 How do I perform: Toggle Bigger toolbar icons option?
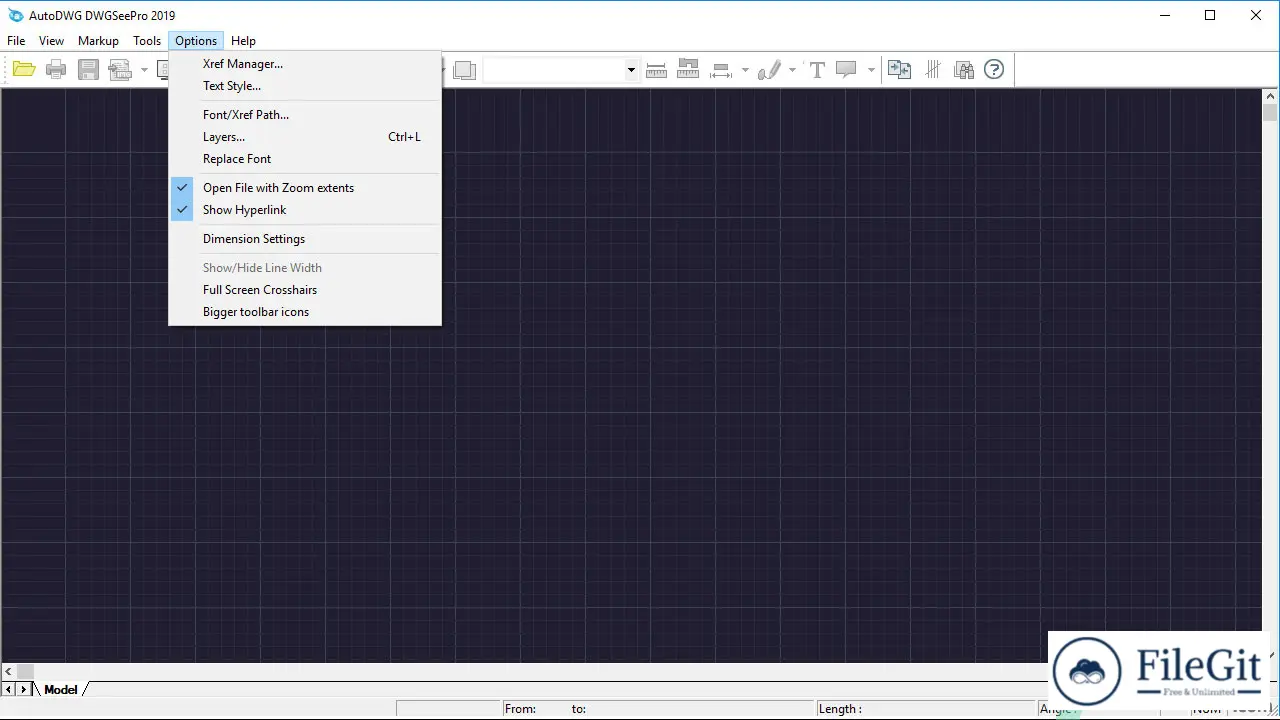[x=305, y=312]
